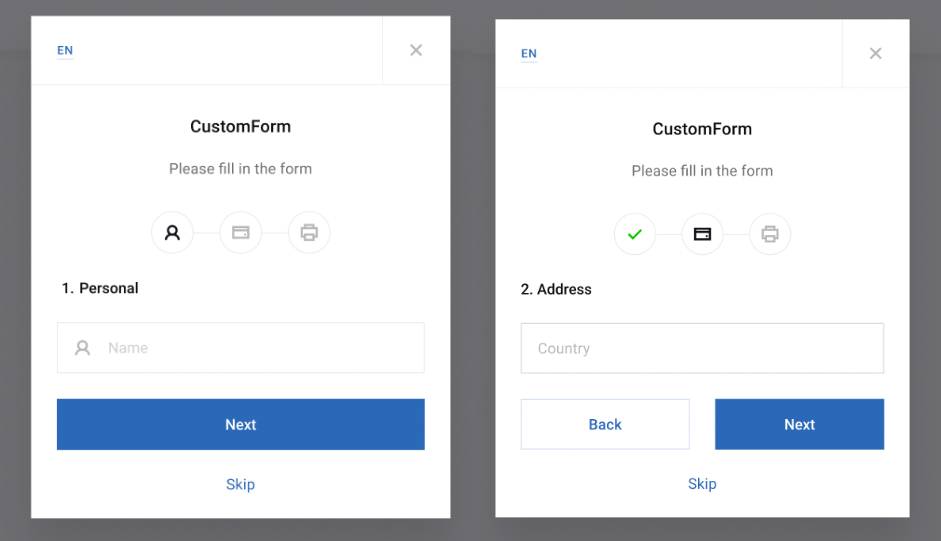The image size is (941, 541).
Task: Click the green checkmark step in right form
Action: pyautogui.click(x=634, y=234)
